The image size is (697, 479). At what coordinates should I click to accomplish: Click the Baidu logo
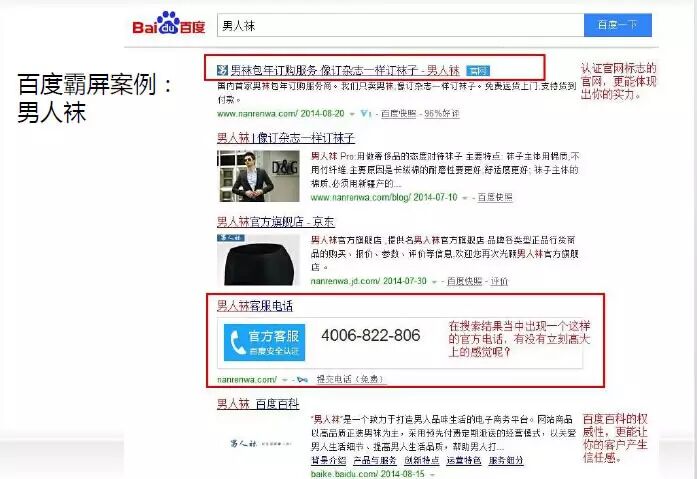click(169, 23)
